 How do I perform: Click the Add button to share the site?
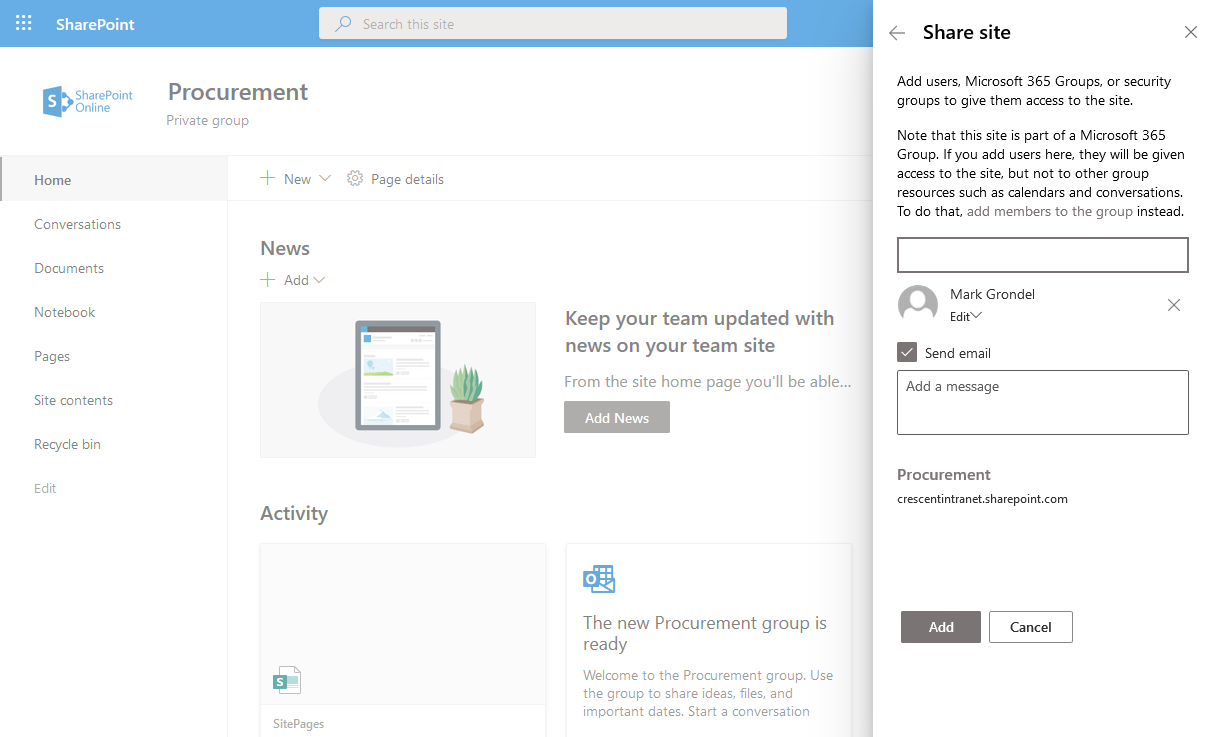tap(940, 627)
